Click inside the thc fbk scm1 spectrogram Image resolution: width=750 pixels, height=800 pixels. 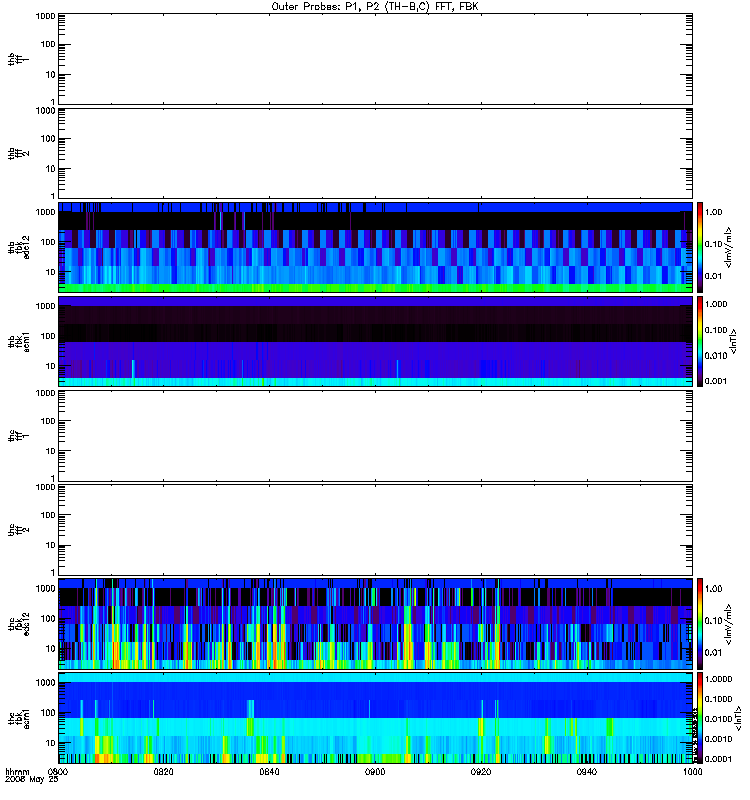[375, 718]
